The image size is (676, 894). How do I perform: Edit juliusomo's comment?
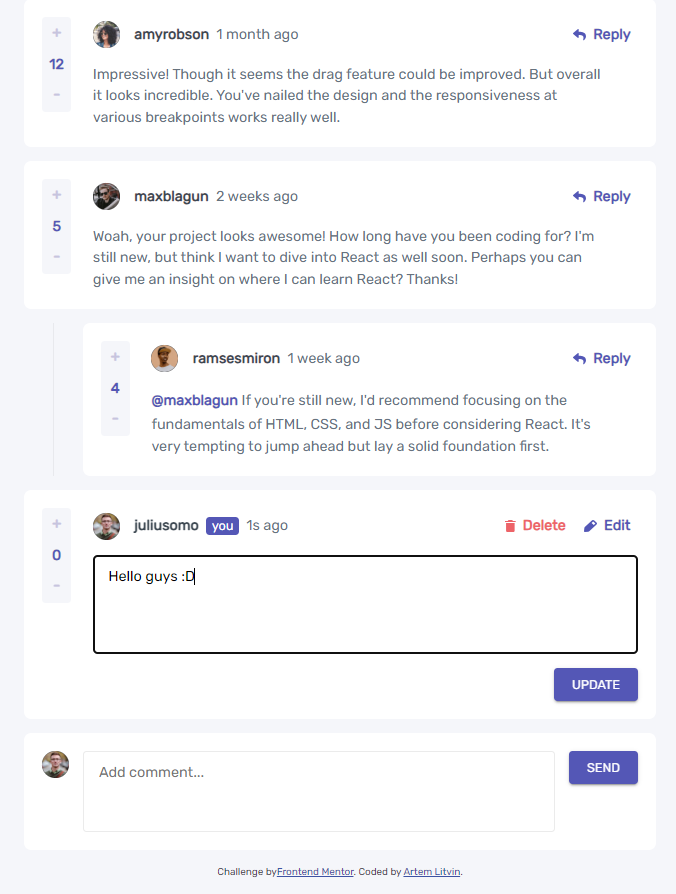pos(607,525)
